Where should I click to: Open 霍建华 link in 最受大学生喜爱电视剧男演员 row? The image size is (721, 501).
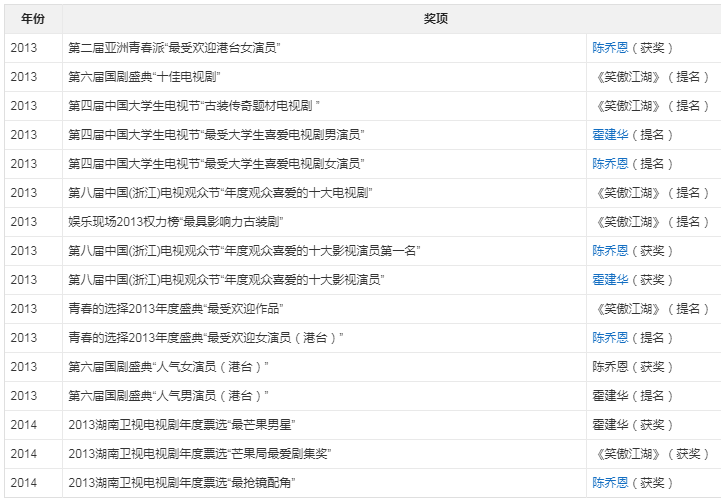coord(610,135)
